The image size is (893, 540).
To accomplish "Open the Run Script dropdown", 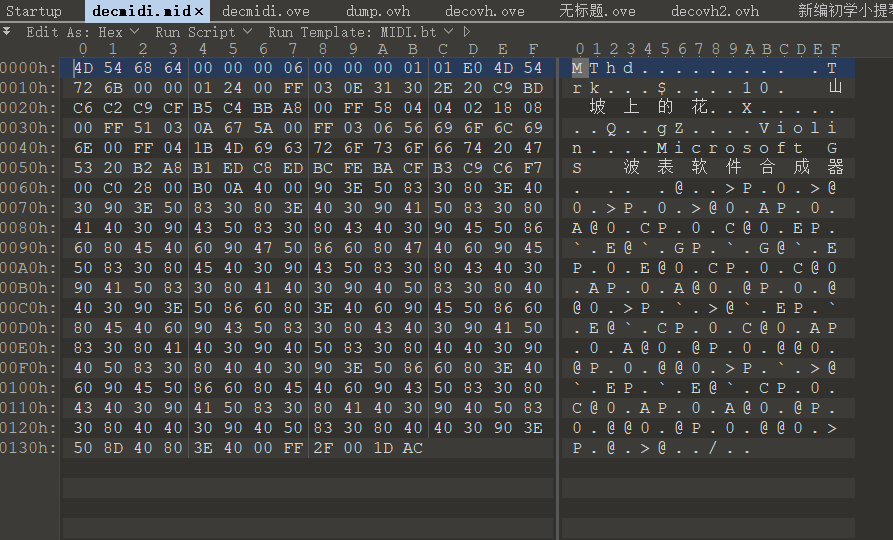I will 203,32.
